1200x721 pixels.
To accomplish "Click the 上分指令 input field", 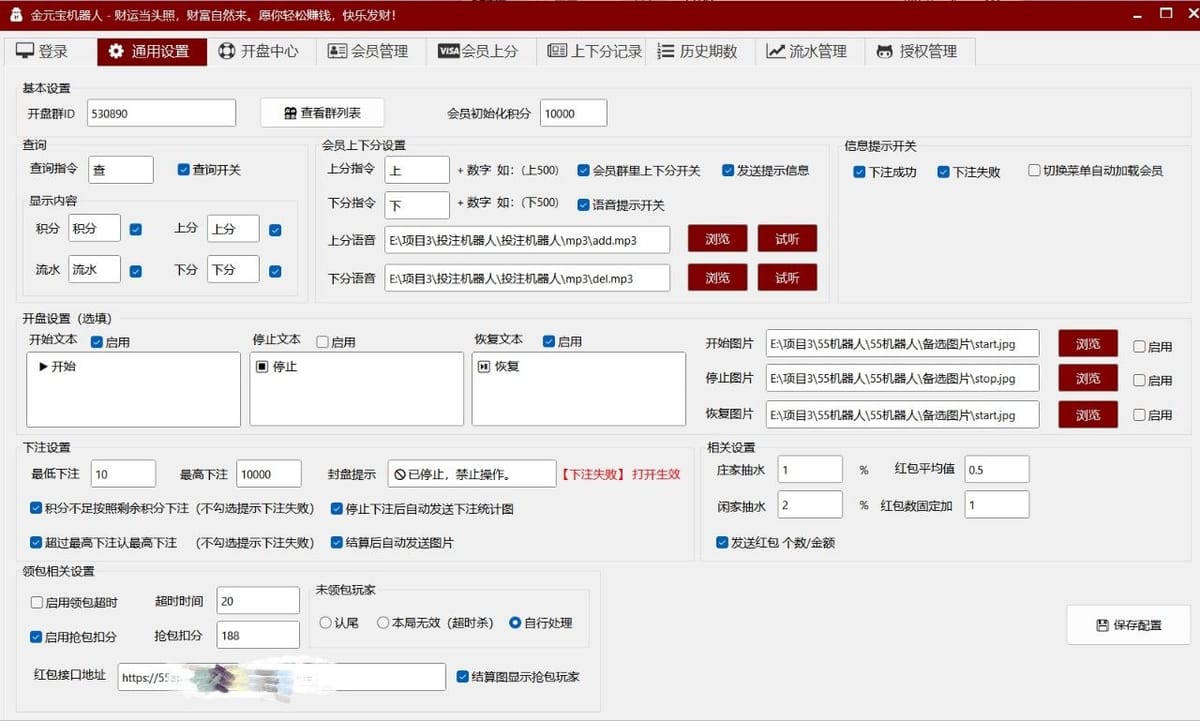I will (x=417, y=170).
